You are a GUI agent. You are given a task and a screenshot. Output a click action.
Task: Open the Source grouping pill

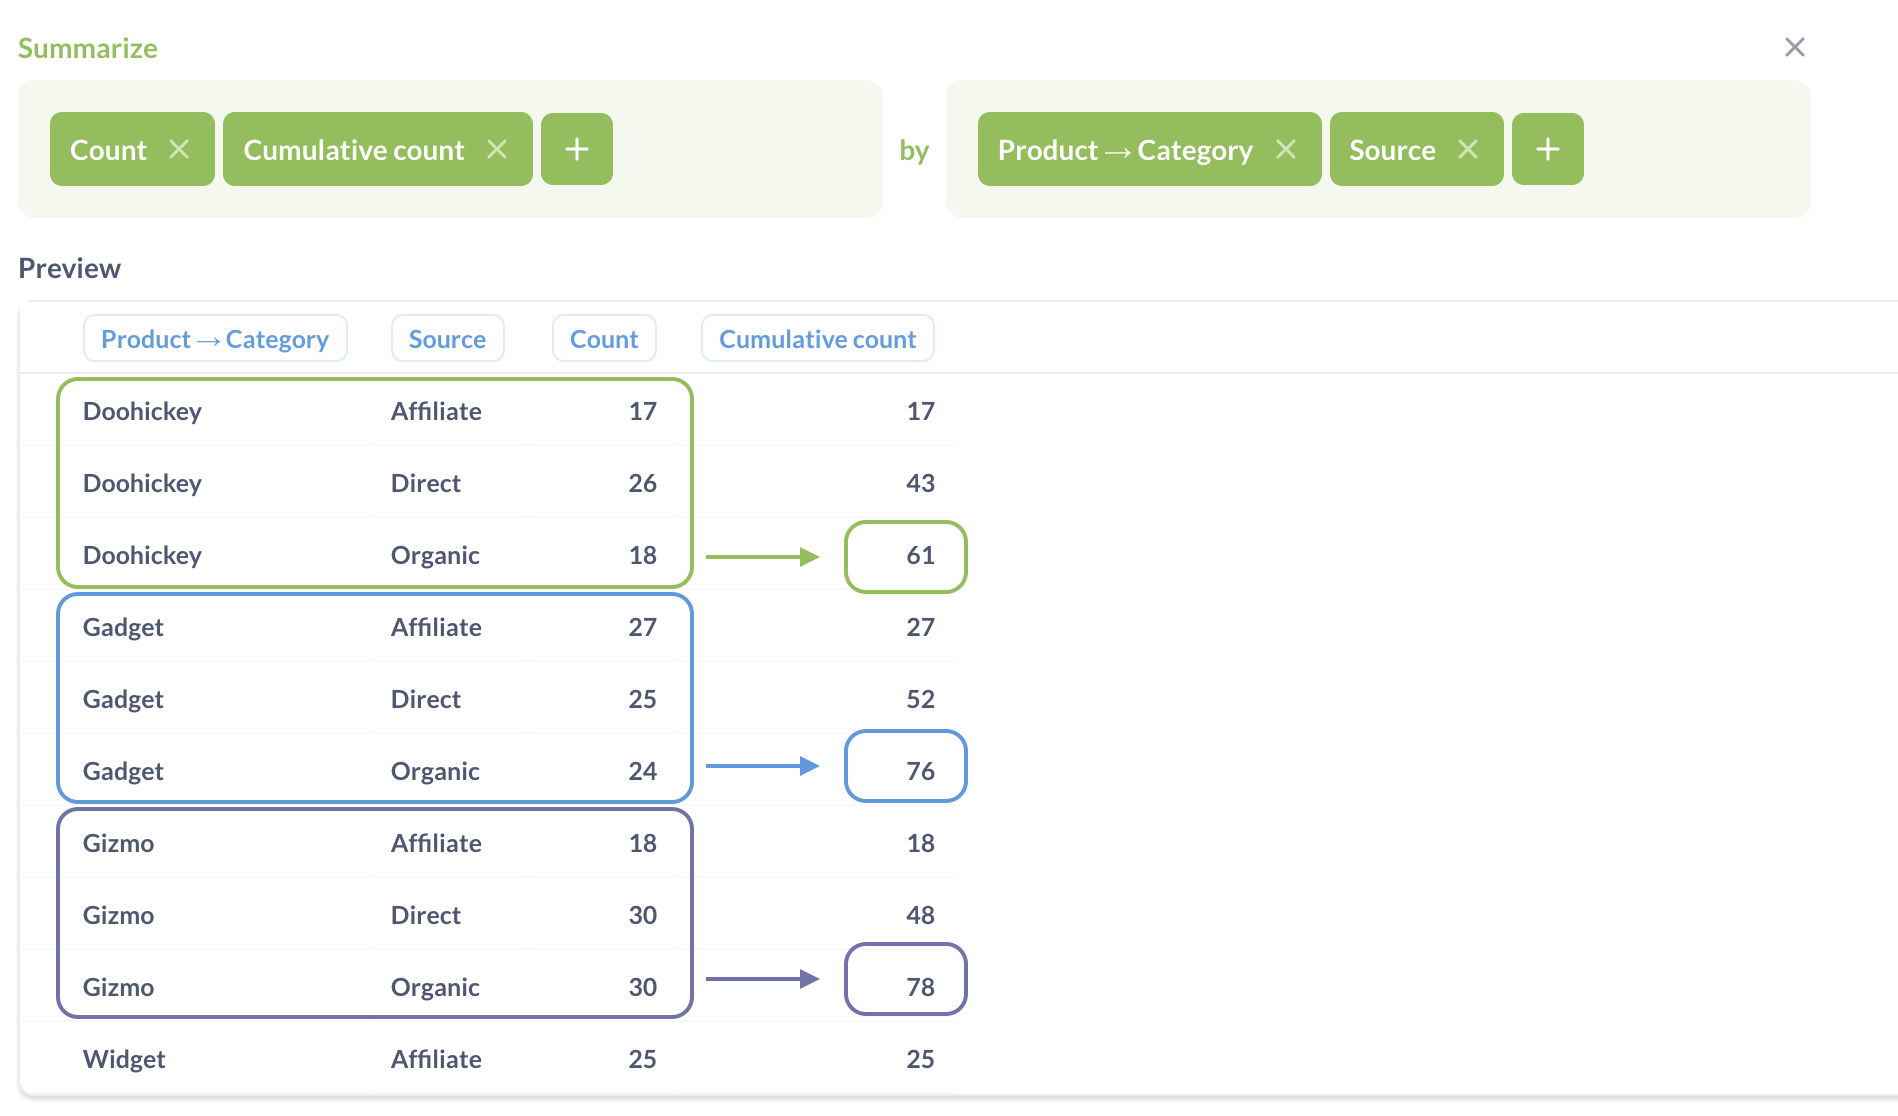pos(1392,150)
